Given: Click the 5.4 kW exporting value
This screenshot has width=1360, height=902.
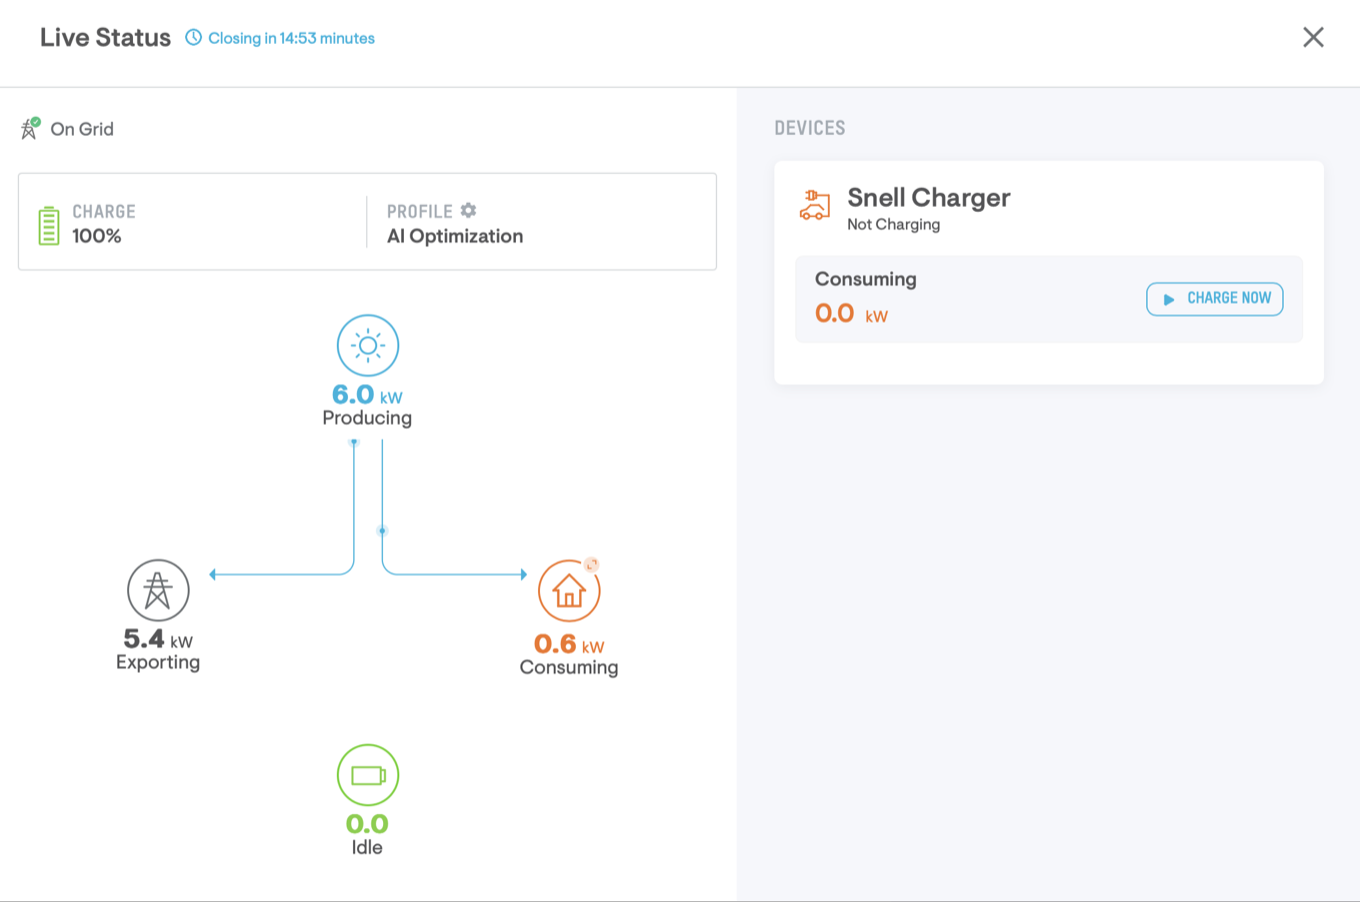Looking at the screenshot, I should click(x=157, y=639).
